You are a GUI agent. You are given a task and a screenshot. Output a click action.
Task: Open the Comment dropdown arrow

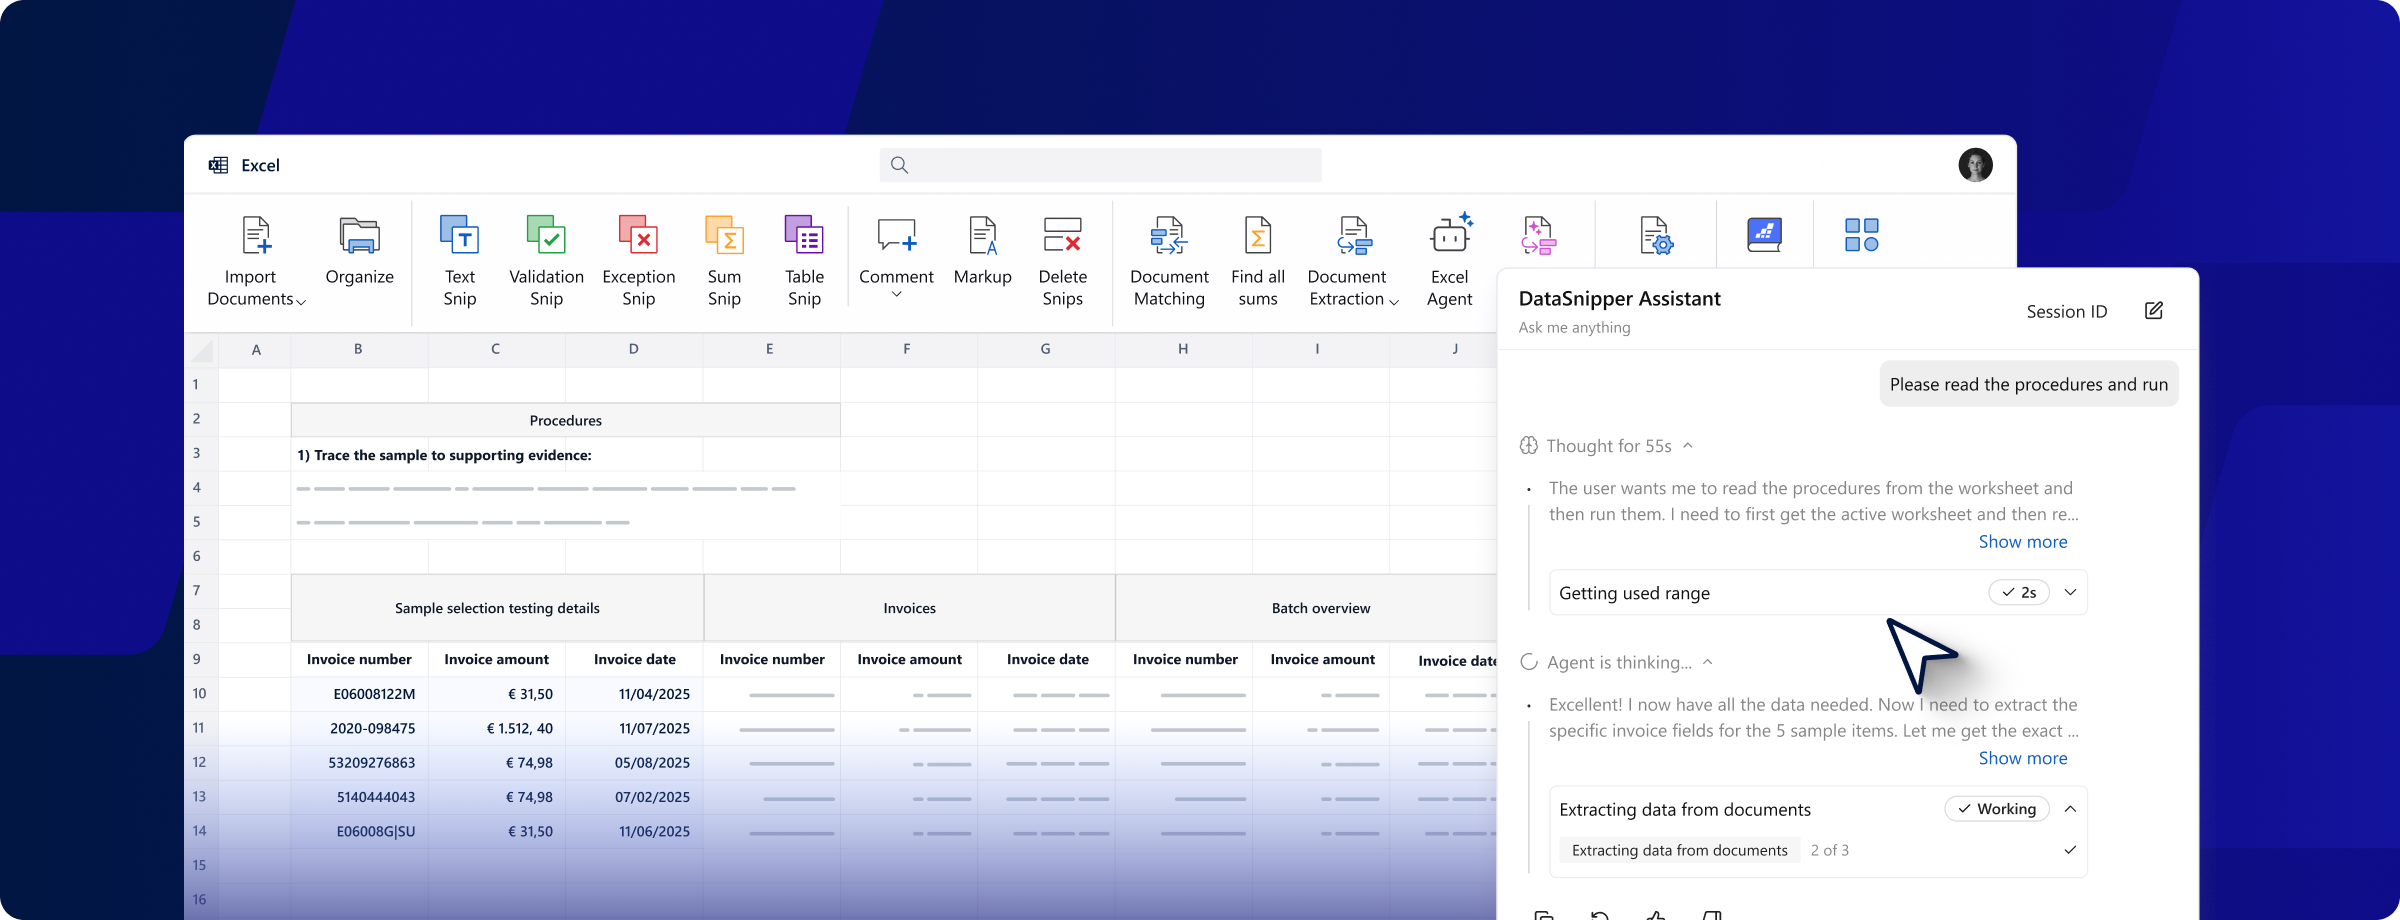pyautogui.click(x=897, y=295)
